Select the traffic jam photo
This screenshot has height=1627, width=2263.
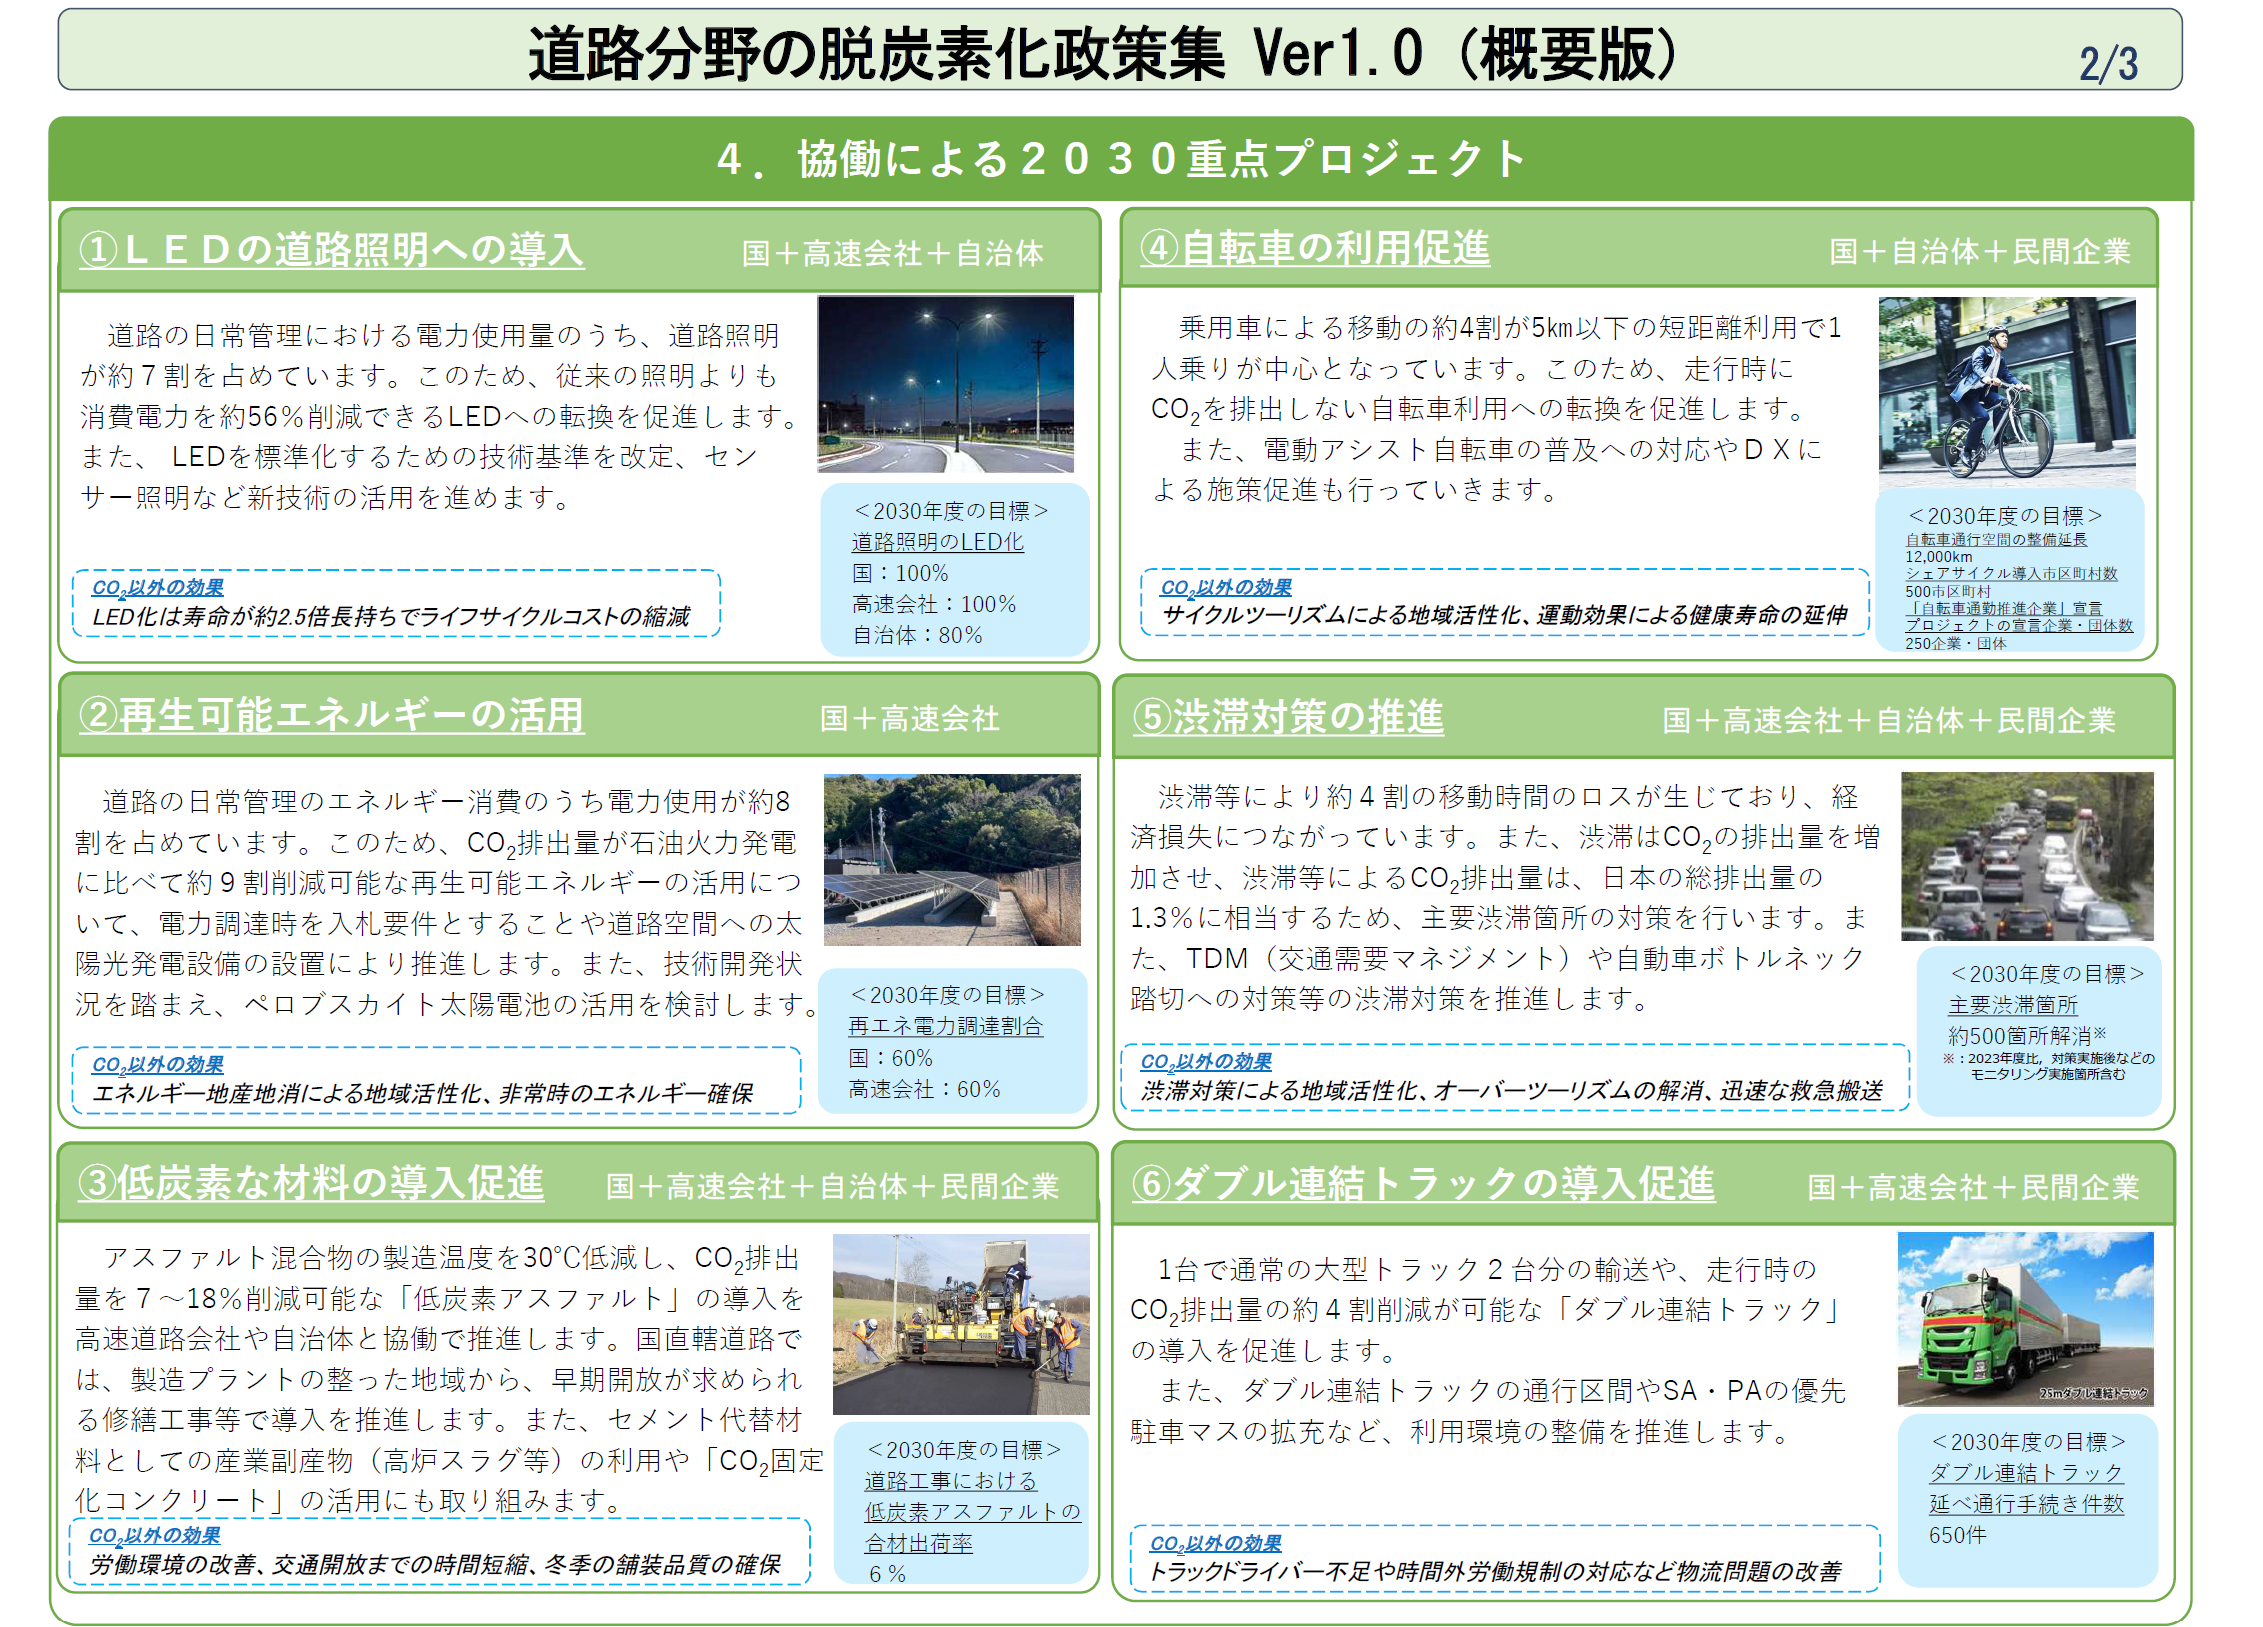pyautogui.click(x=2026, y=856)
